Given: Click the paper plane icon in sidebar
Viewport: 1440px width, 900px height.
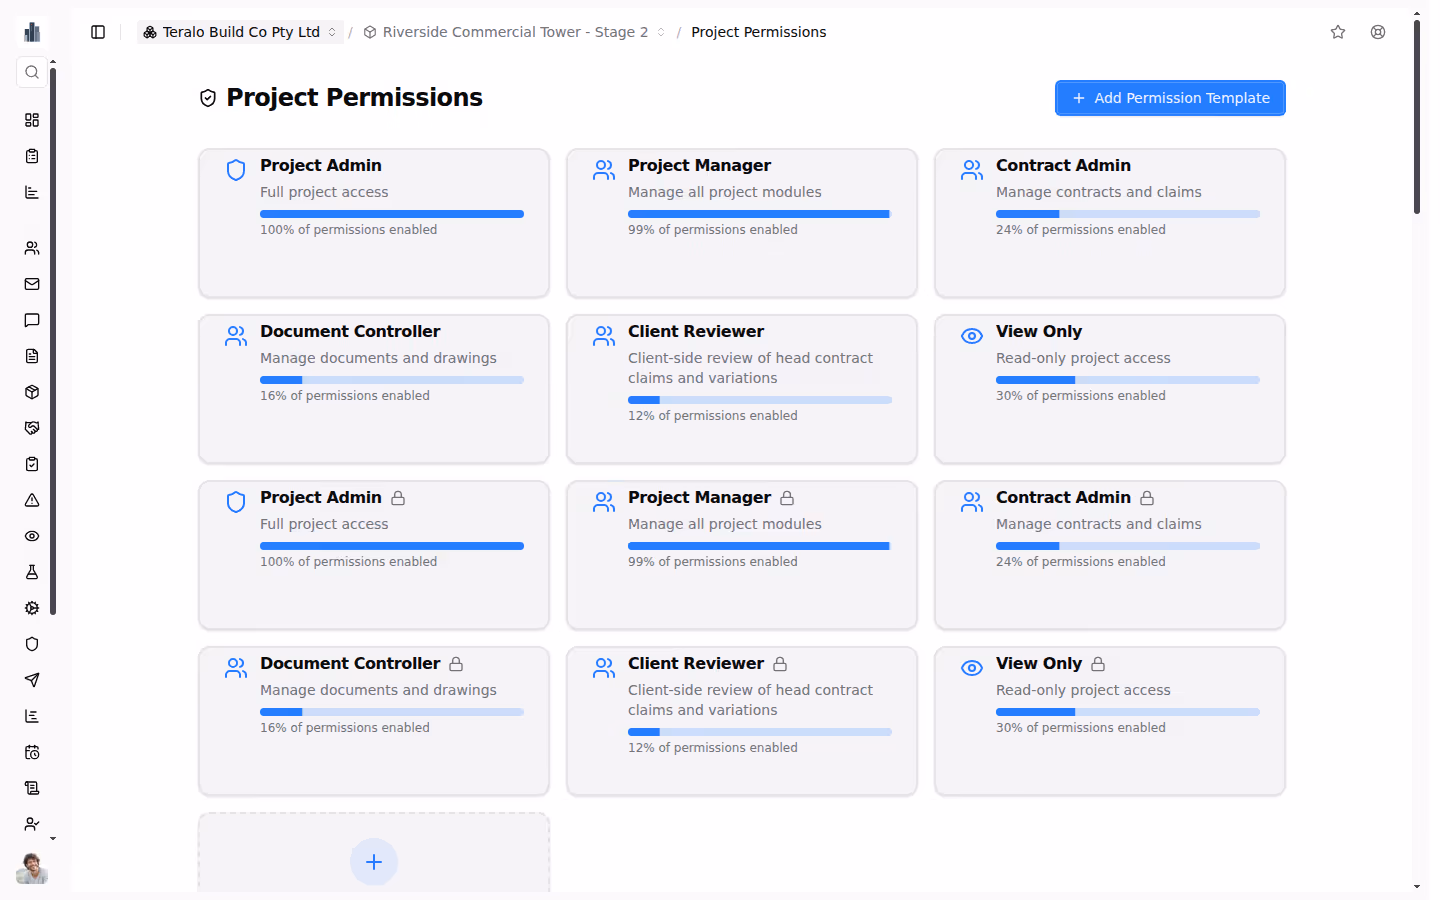Looking at the screenshot, I should point(32,680).
